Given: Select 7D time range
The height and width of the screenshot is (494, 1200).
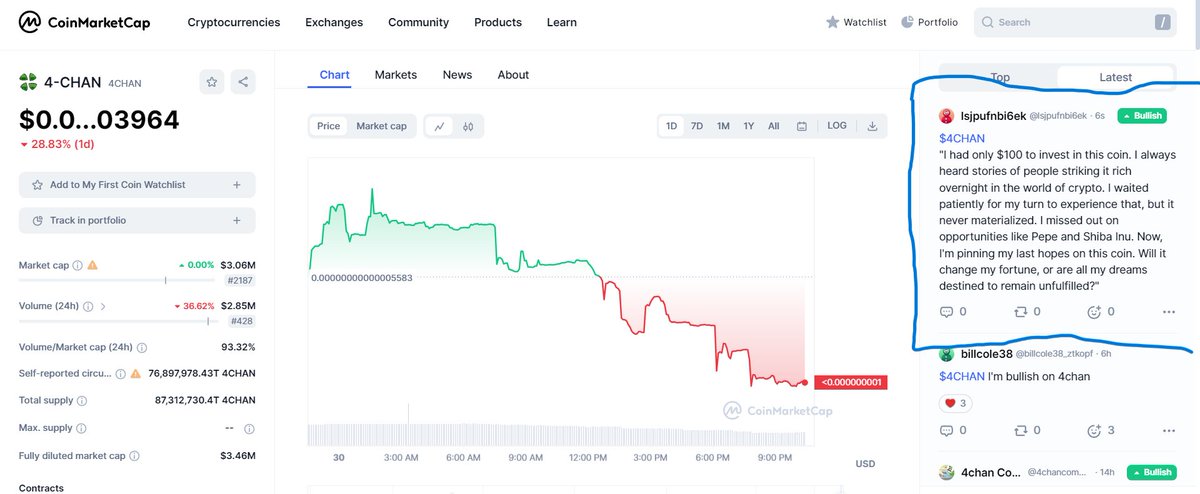Looking at the screenshot, I should pyautogui.click(x=697, y=126).
